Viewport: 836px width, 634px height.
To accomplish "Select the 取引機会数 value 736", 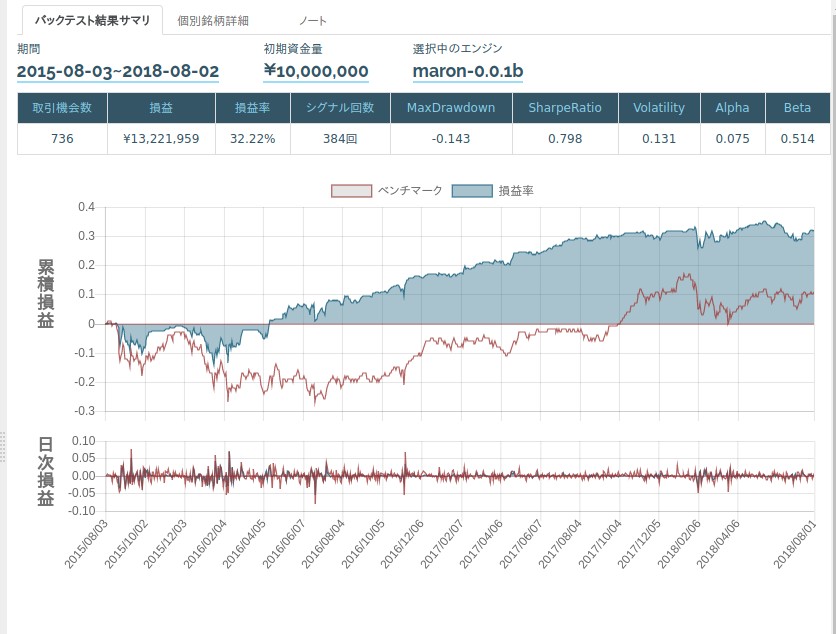I will click(62, 137).
